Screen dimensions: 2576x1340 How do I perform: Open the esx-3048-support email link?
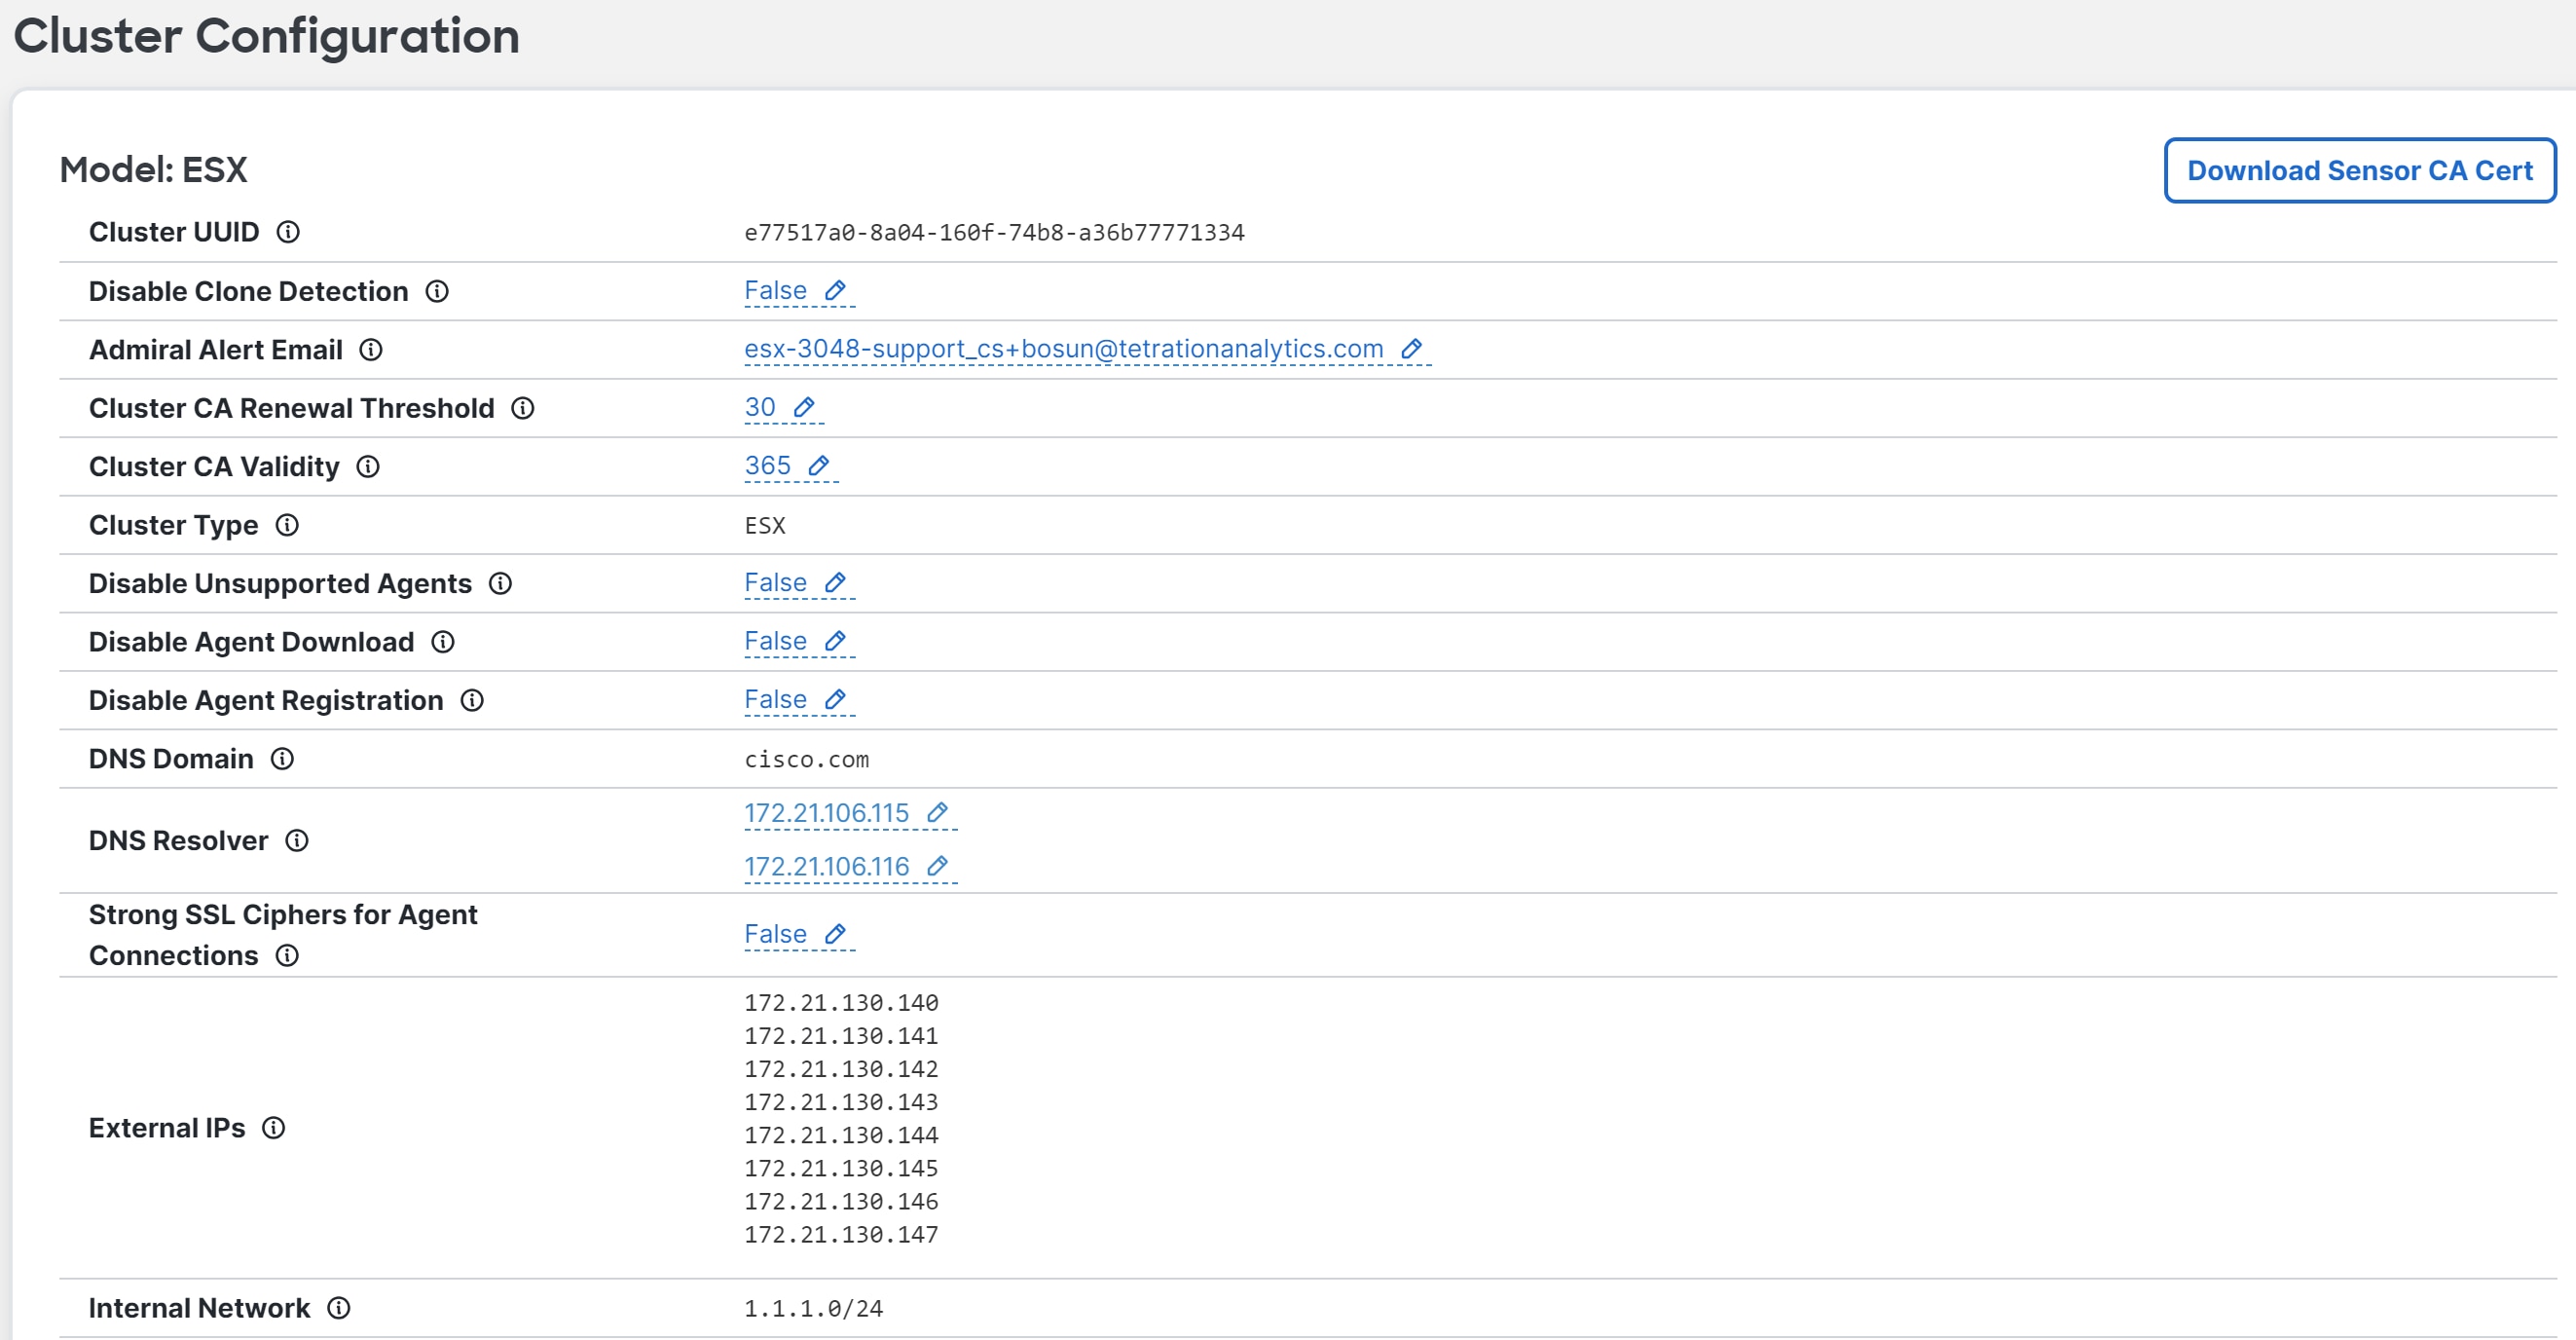1063,349
